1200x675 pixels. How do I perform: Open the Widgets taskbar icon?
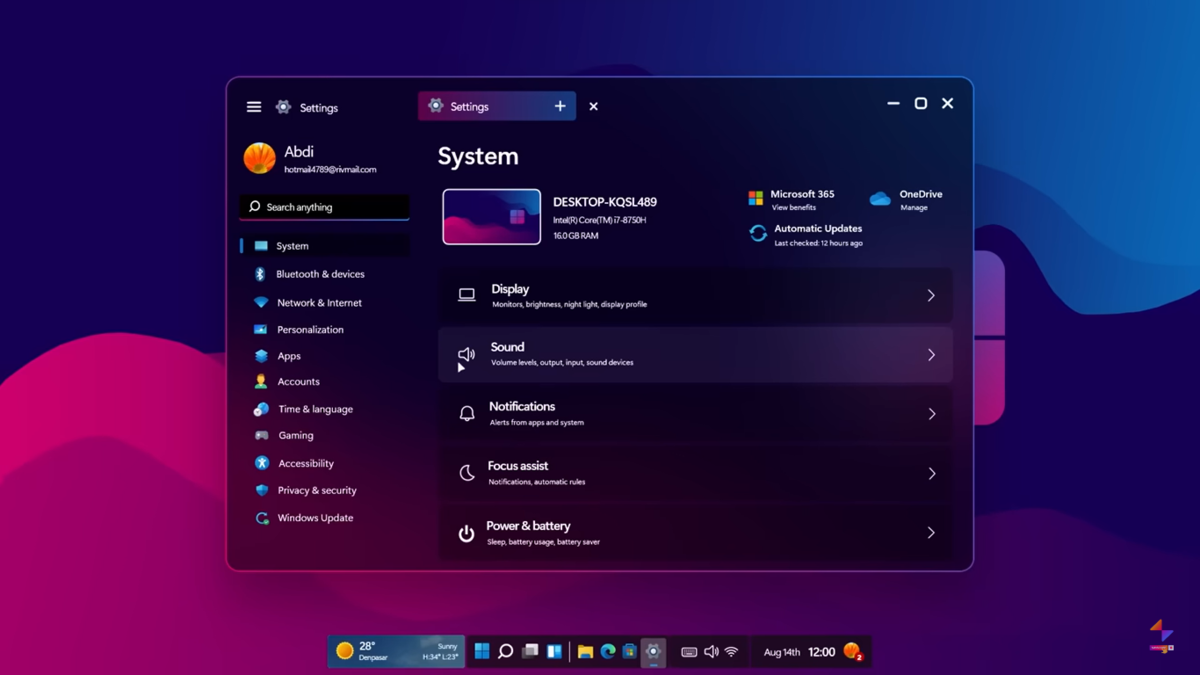554,652
